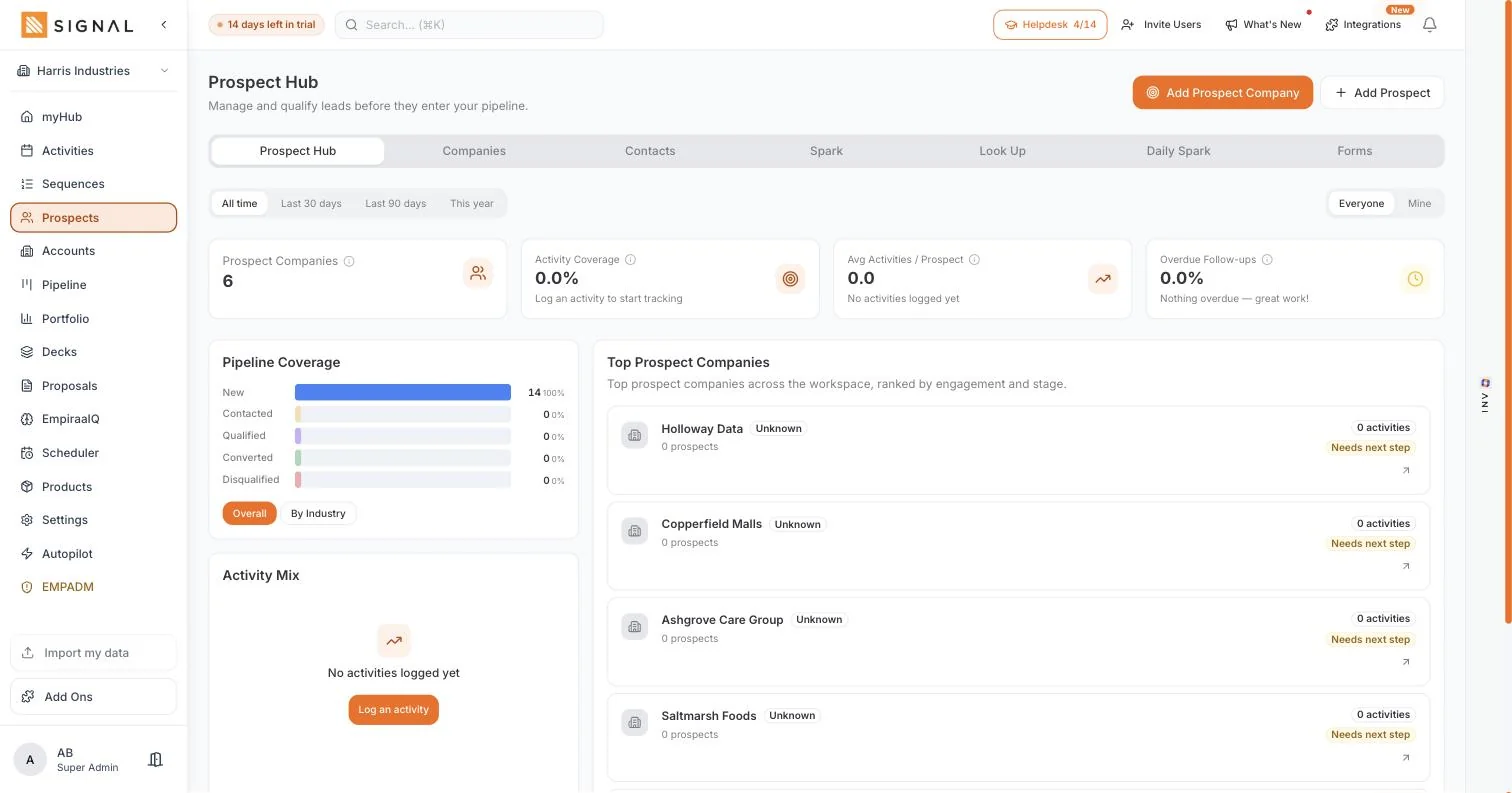Click the Overdue Follow-ups info icon
1512x793 pixels.
pos(1267,259)
